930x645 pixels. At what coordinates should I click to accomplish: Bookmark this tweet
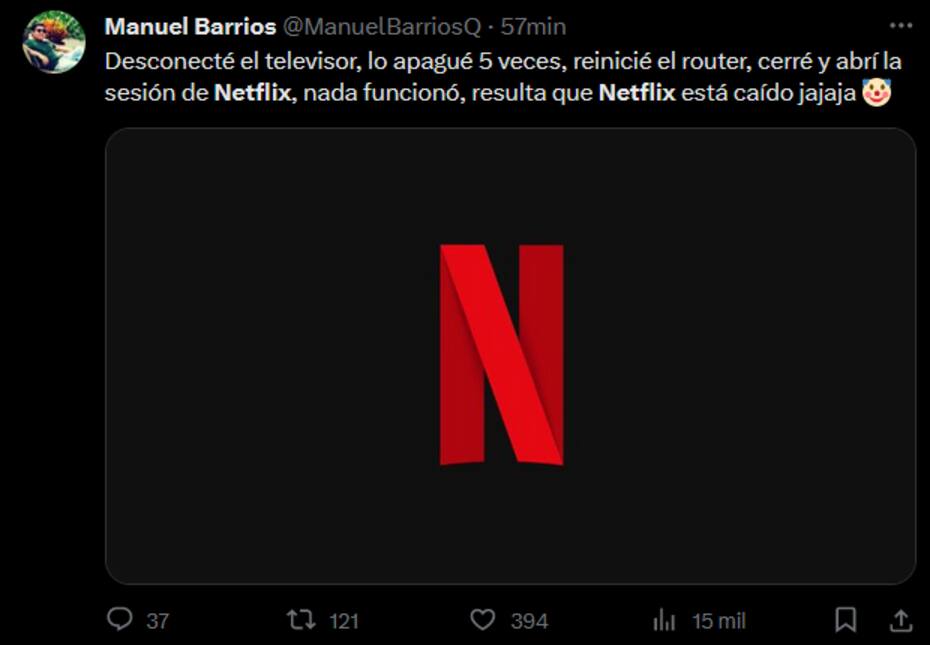(x=846, y=620)
